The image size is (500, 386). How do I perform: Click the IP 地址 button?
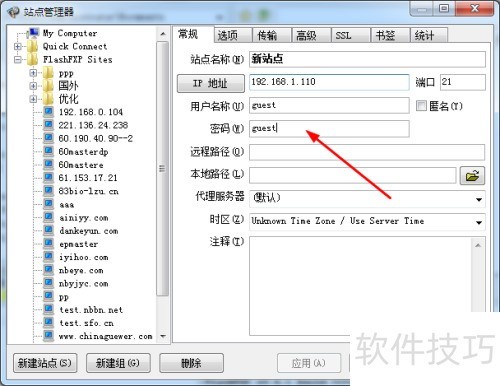point(211,83)
